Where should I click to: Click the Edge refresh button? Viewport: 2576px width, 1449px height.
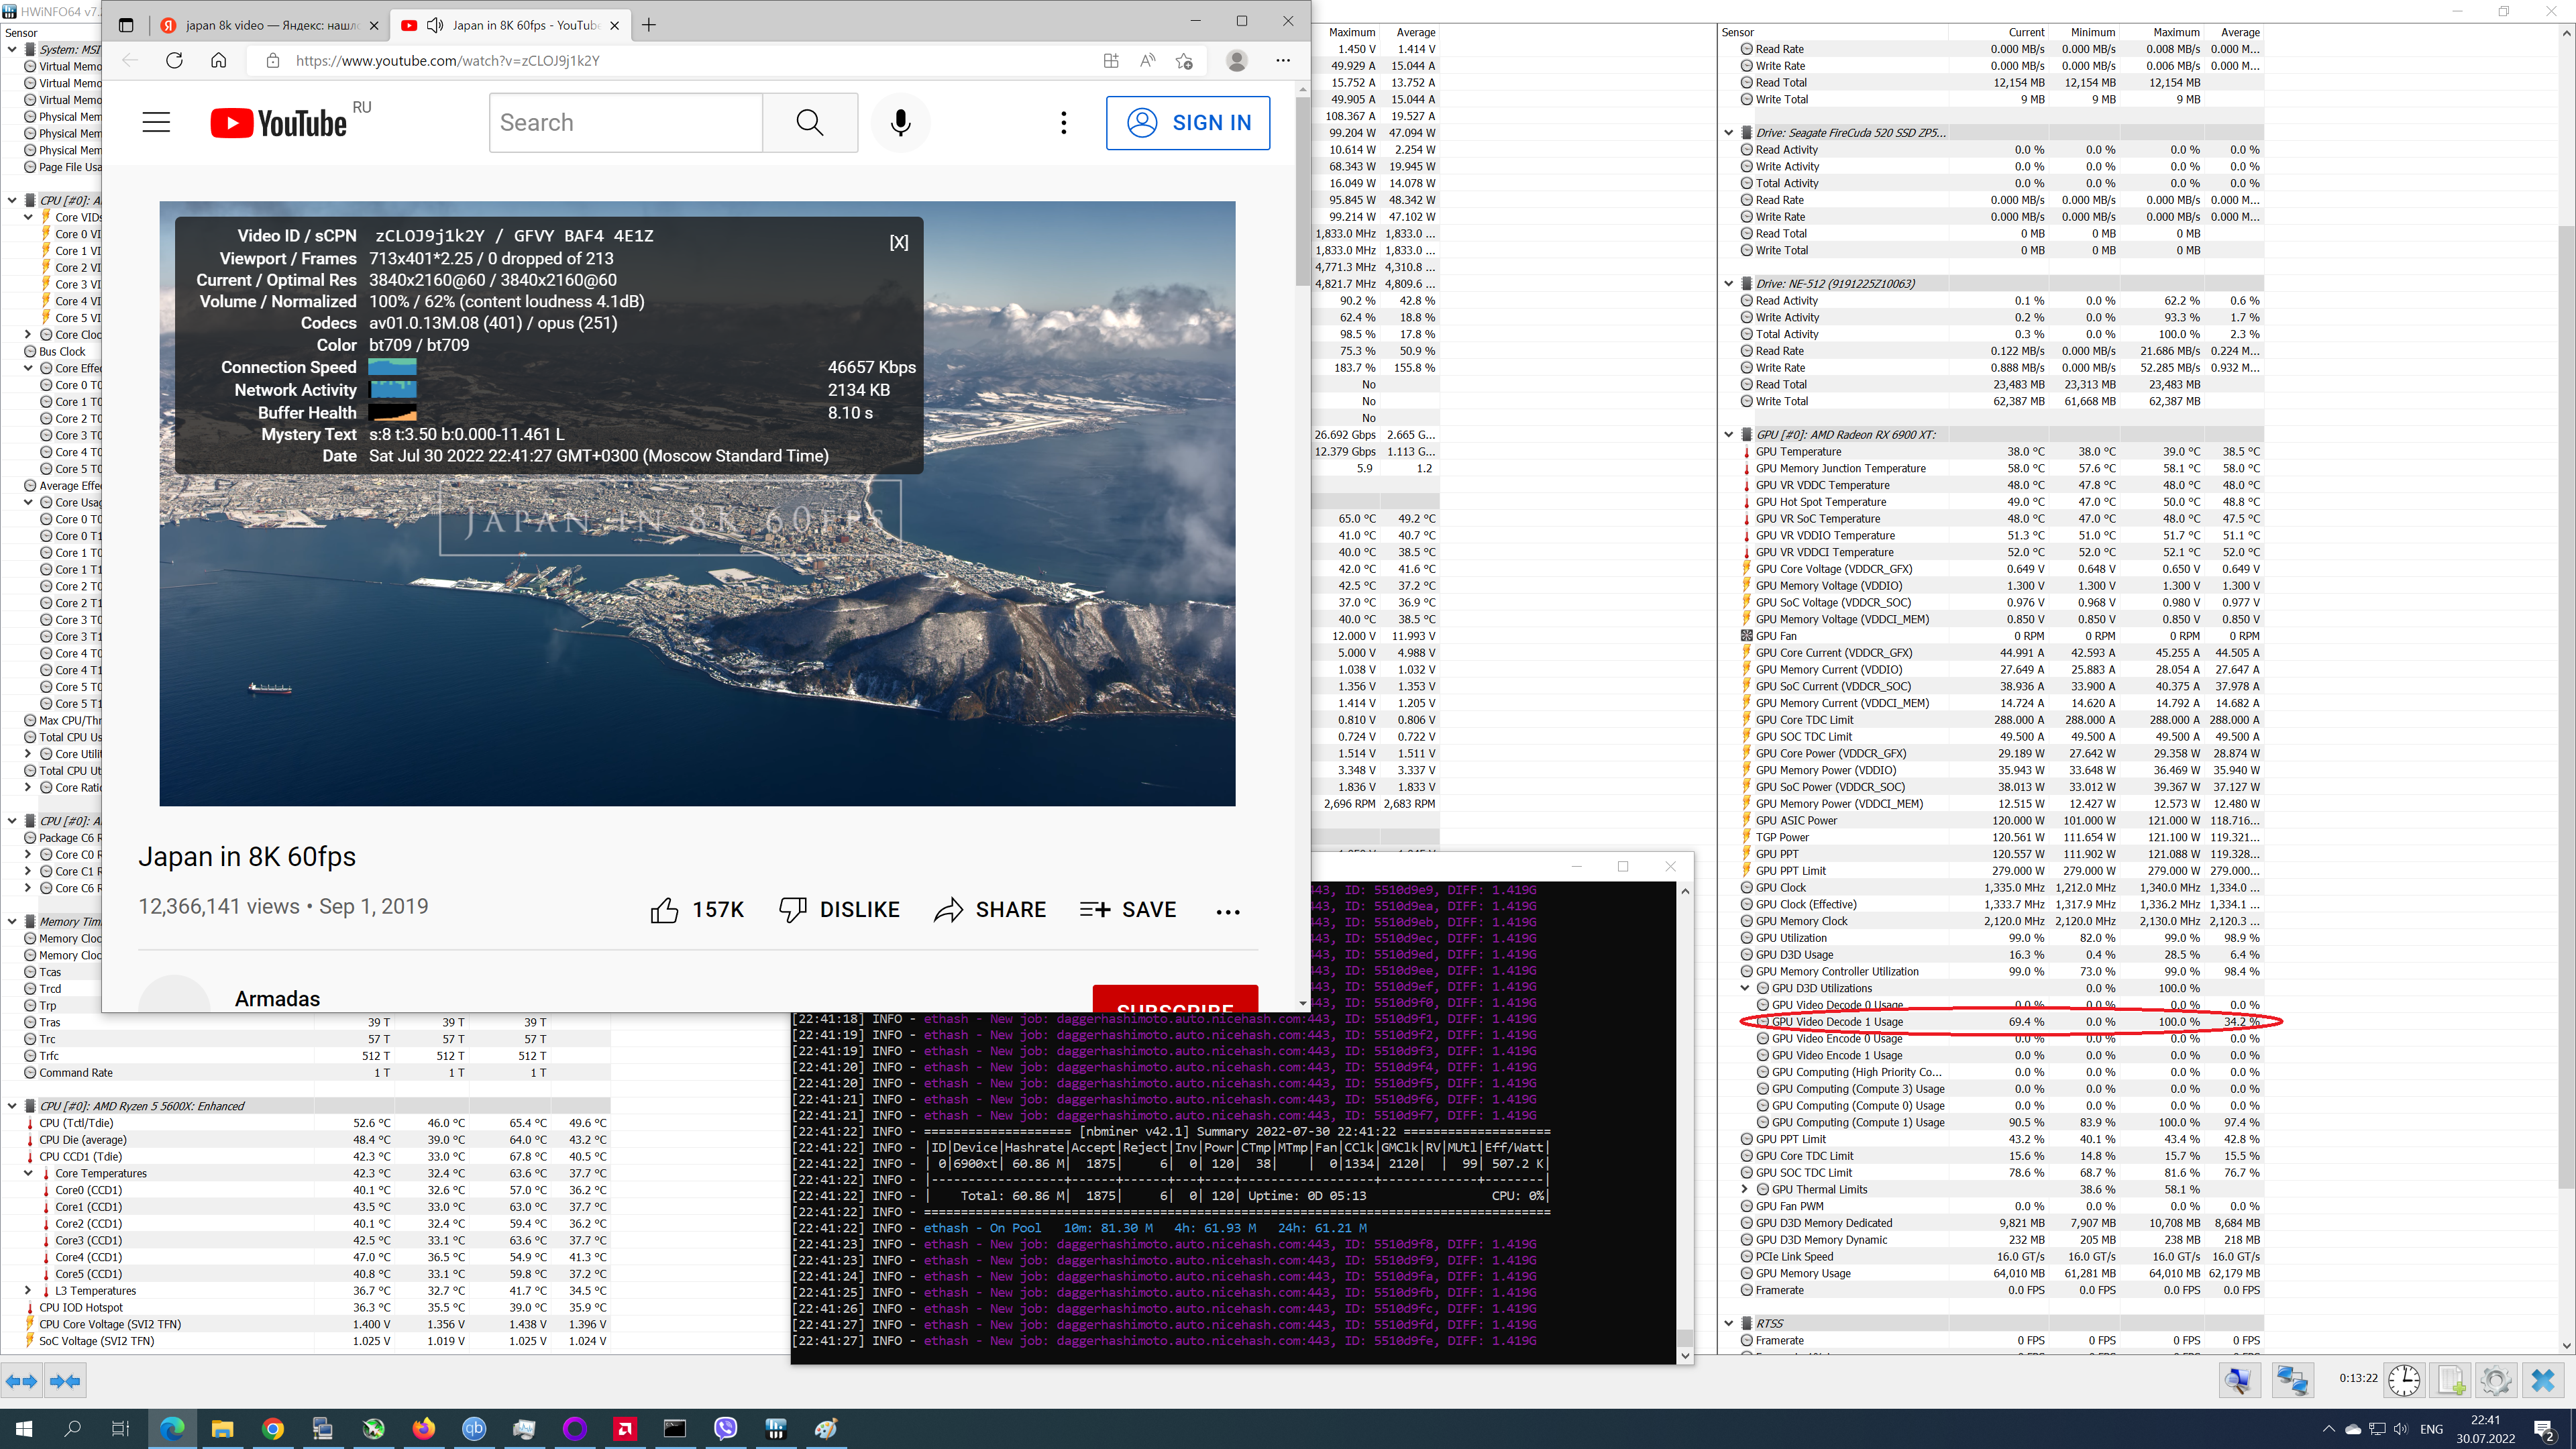click(174, 60)
